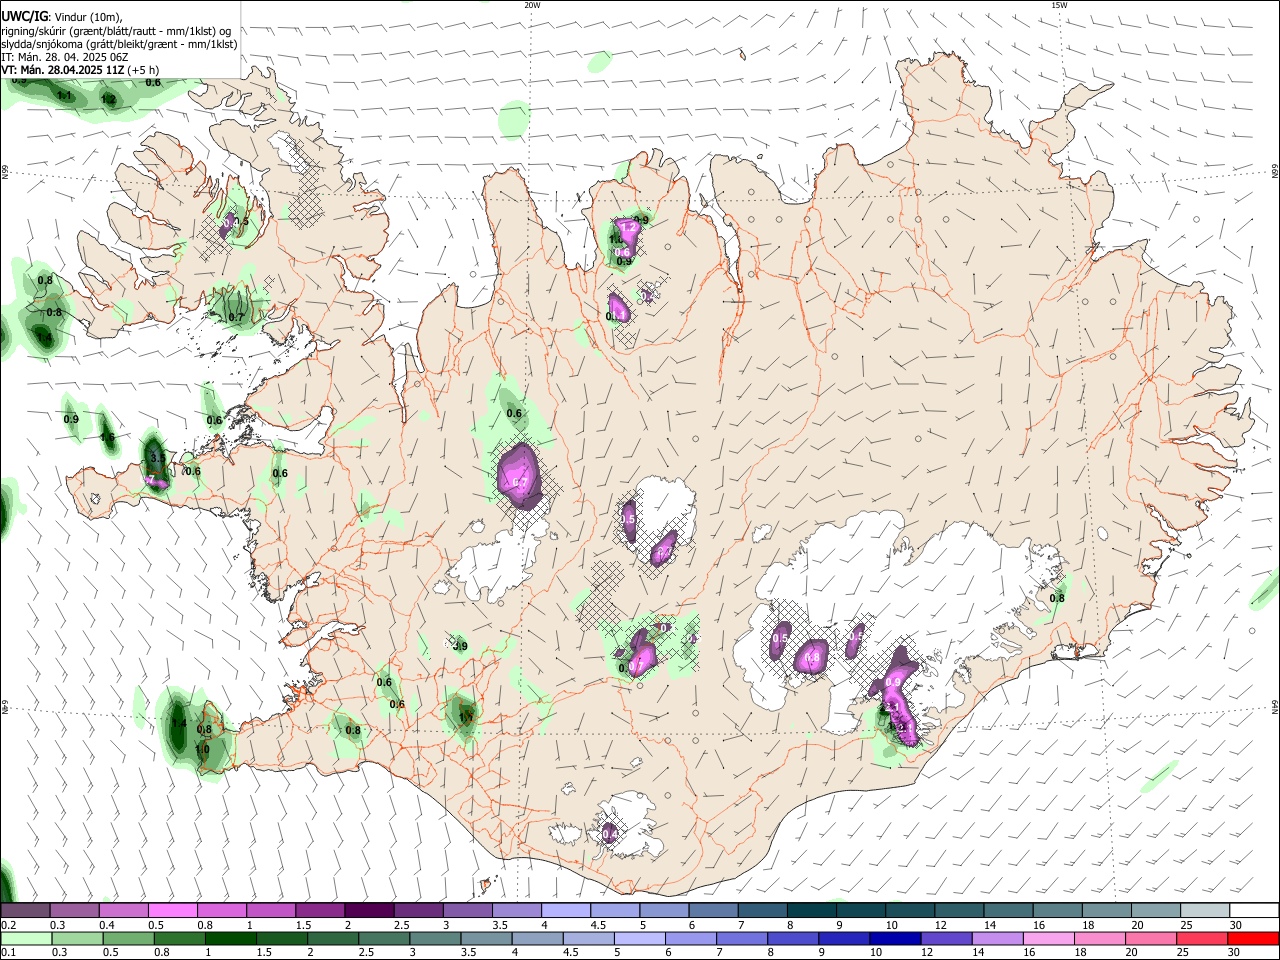Click the '0.1' label of the rain scale

click(x=9, y=953)
